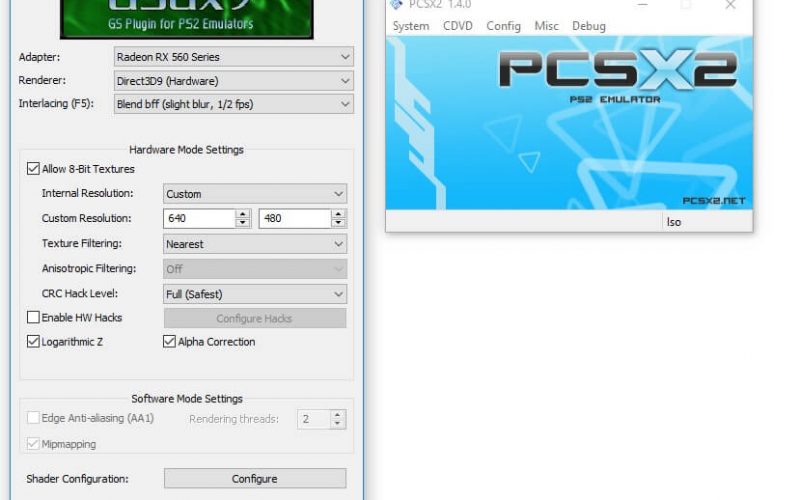Decrease custom resolution width with down arrow
Screen dimensions: 800x500
243,223
